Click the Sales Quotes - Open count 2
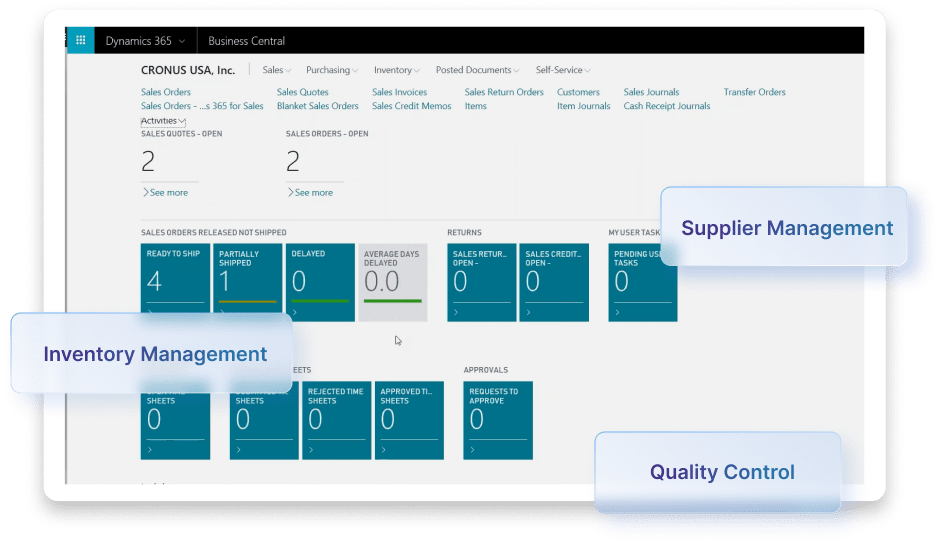This screenshot has width=938, height=544. (148, 162)
